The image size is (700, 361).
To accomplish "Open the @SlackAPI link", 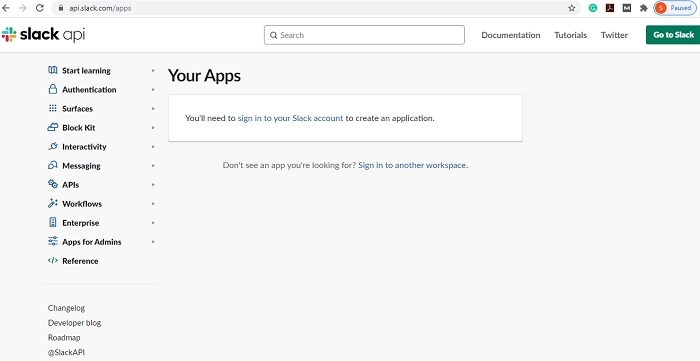I will (x=67, y=352).
